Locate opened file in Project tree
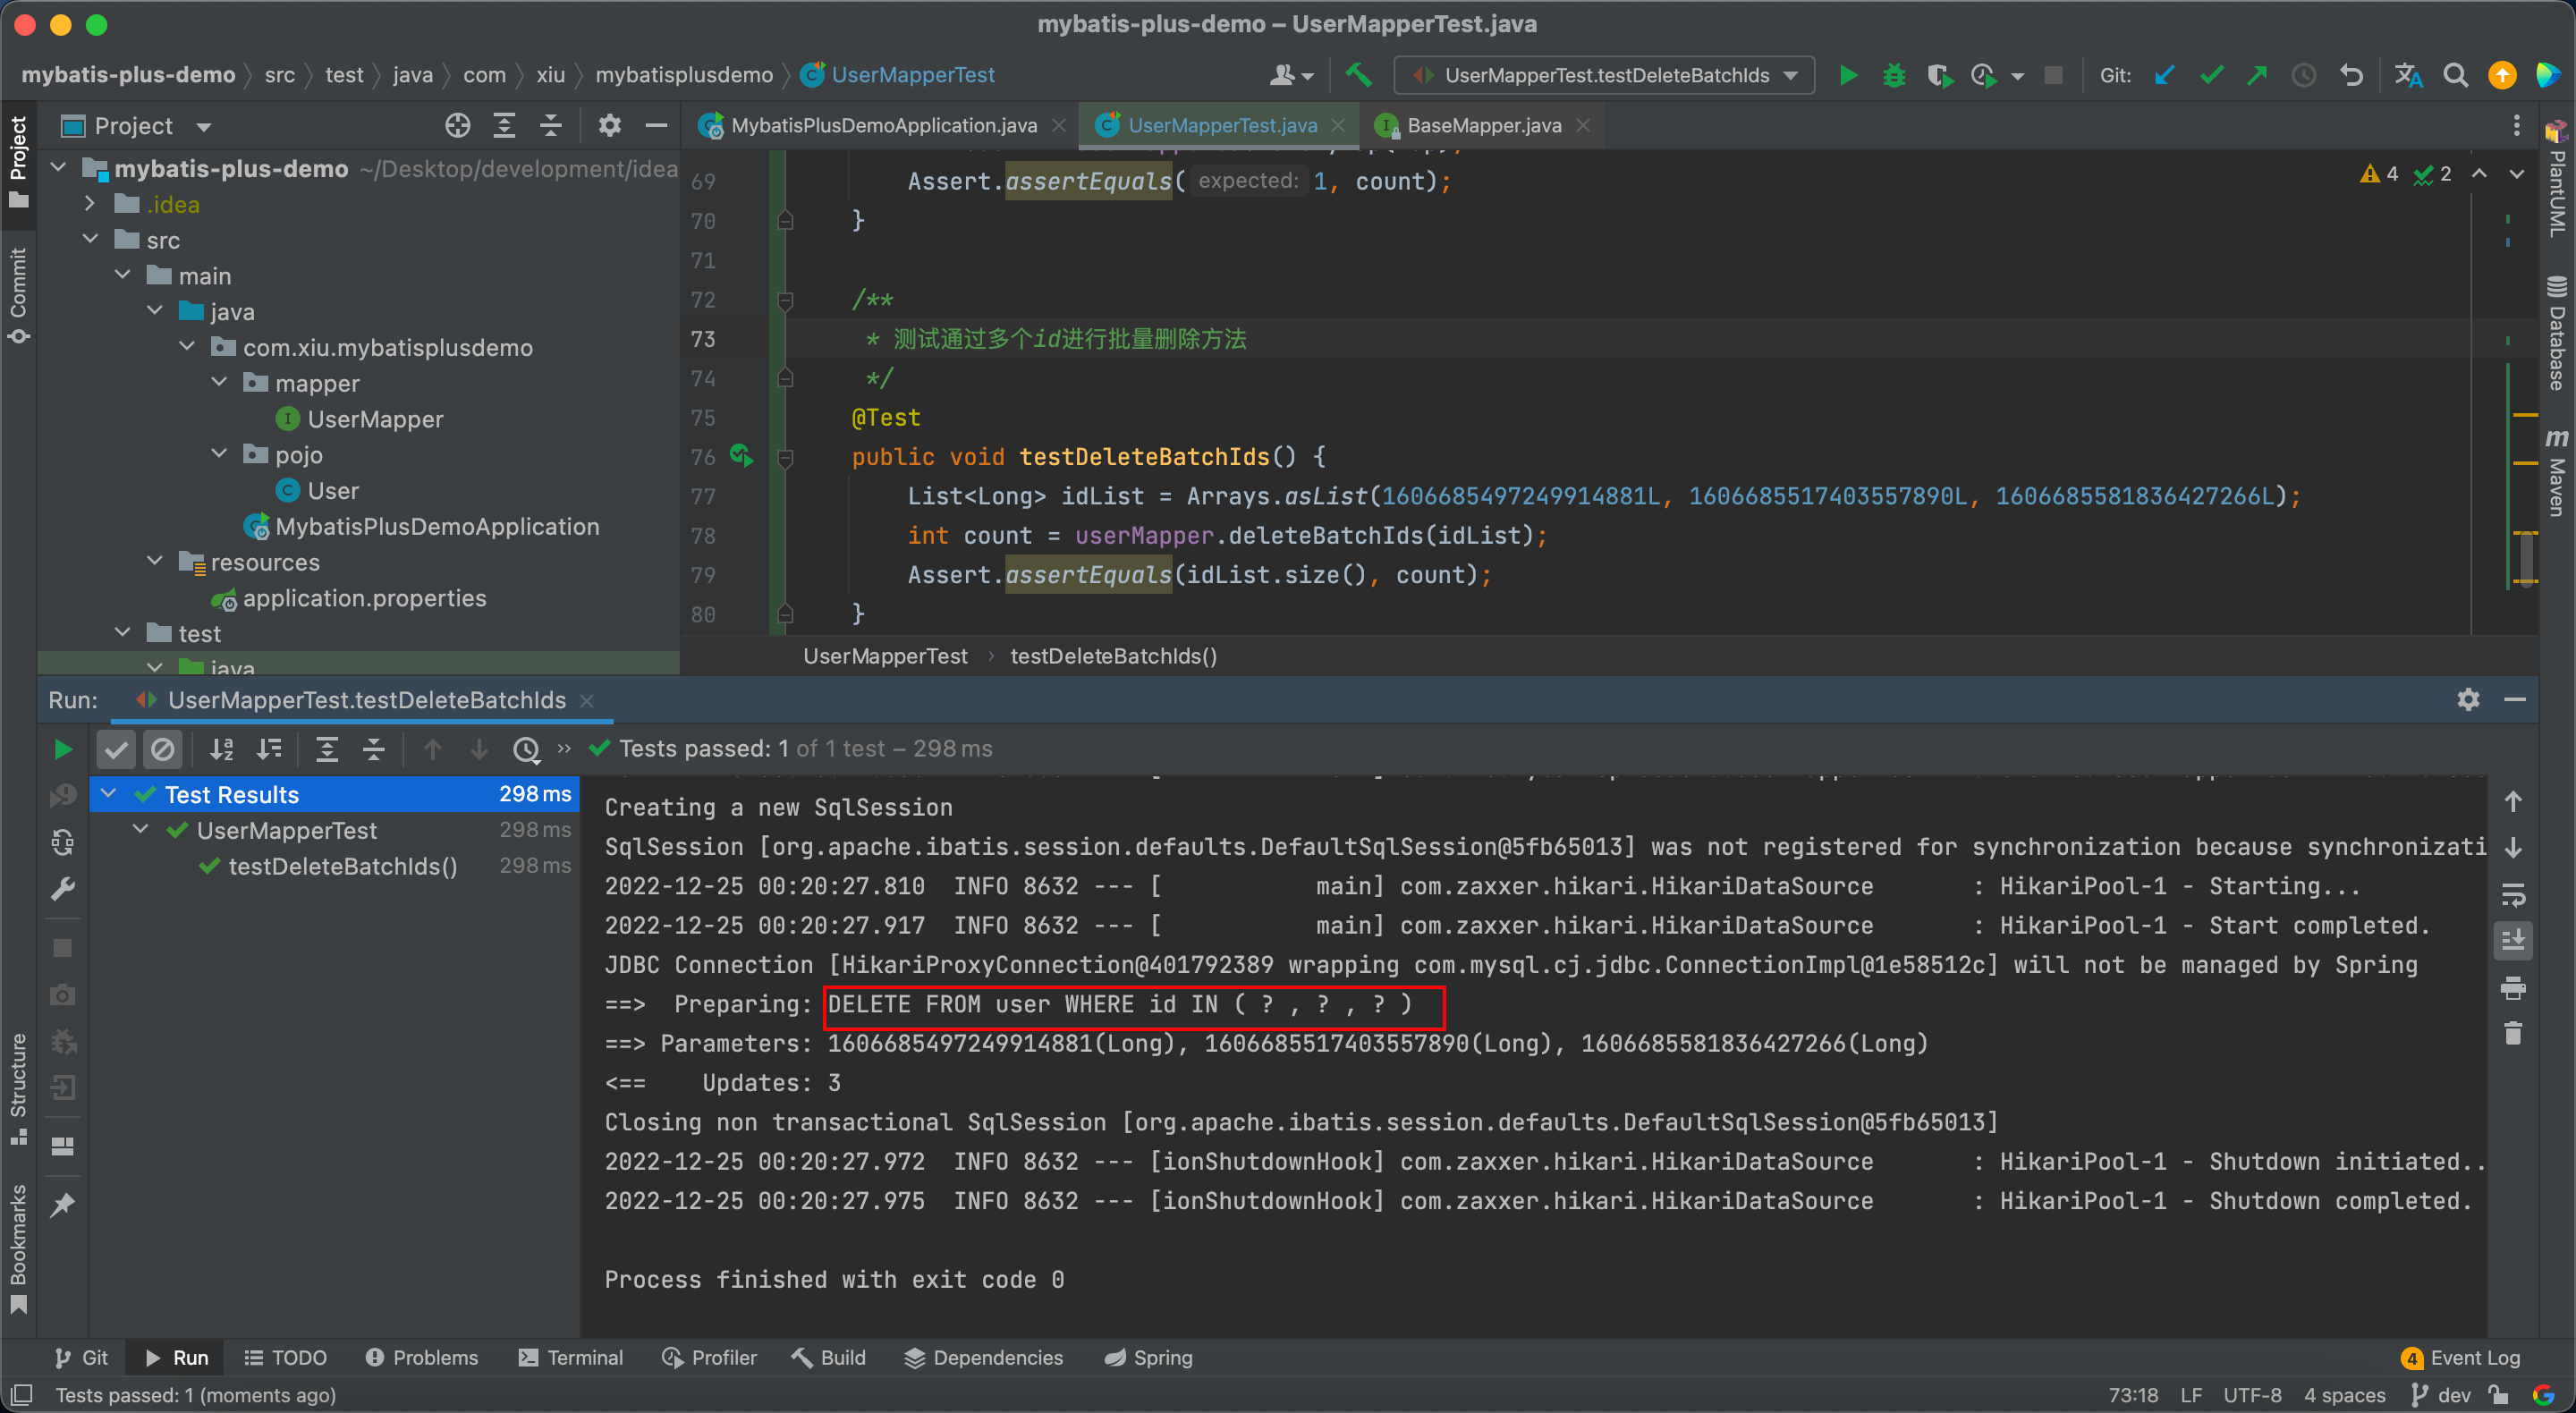The height and width of the screenshot is (1413, 2576). coord(457,125)
